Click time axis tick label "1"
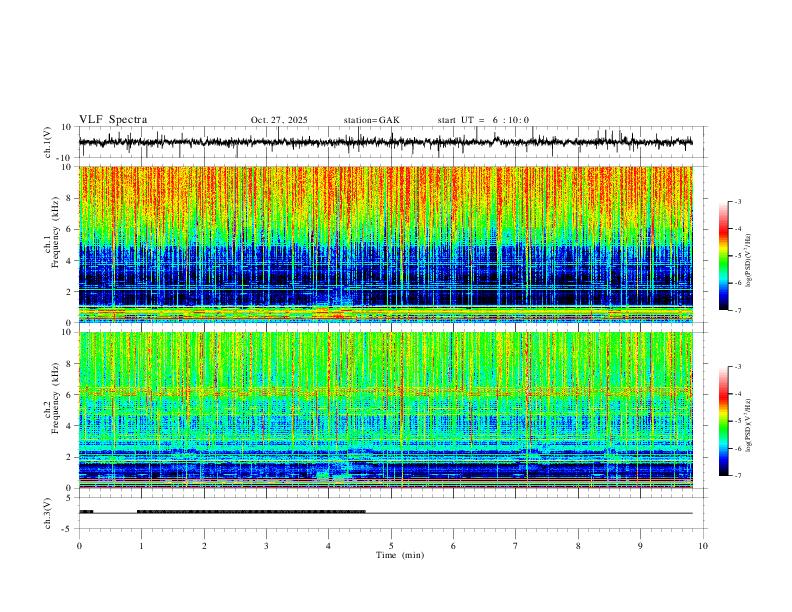Image resolution: width=792 pixels, height=612 pixels. click(141, 546)
